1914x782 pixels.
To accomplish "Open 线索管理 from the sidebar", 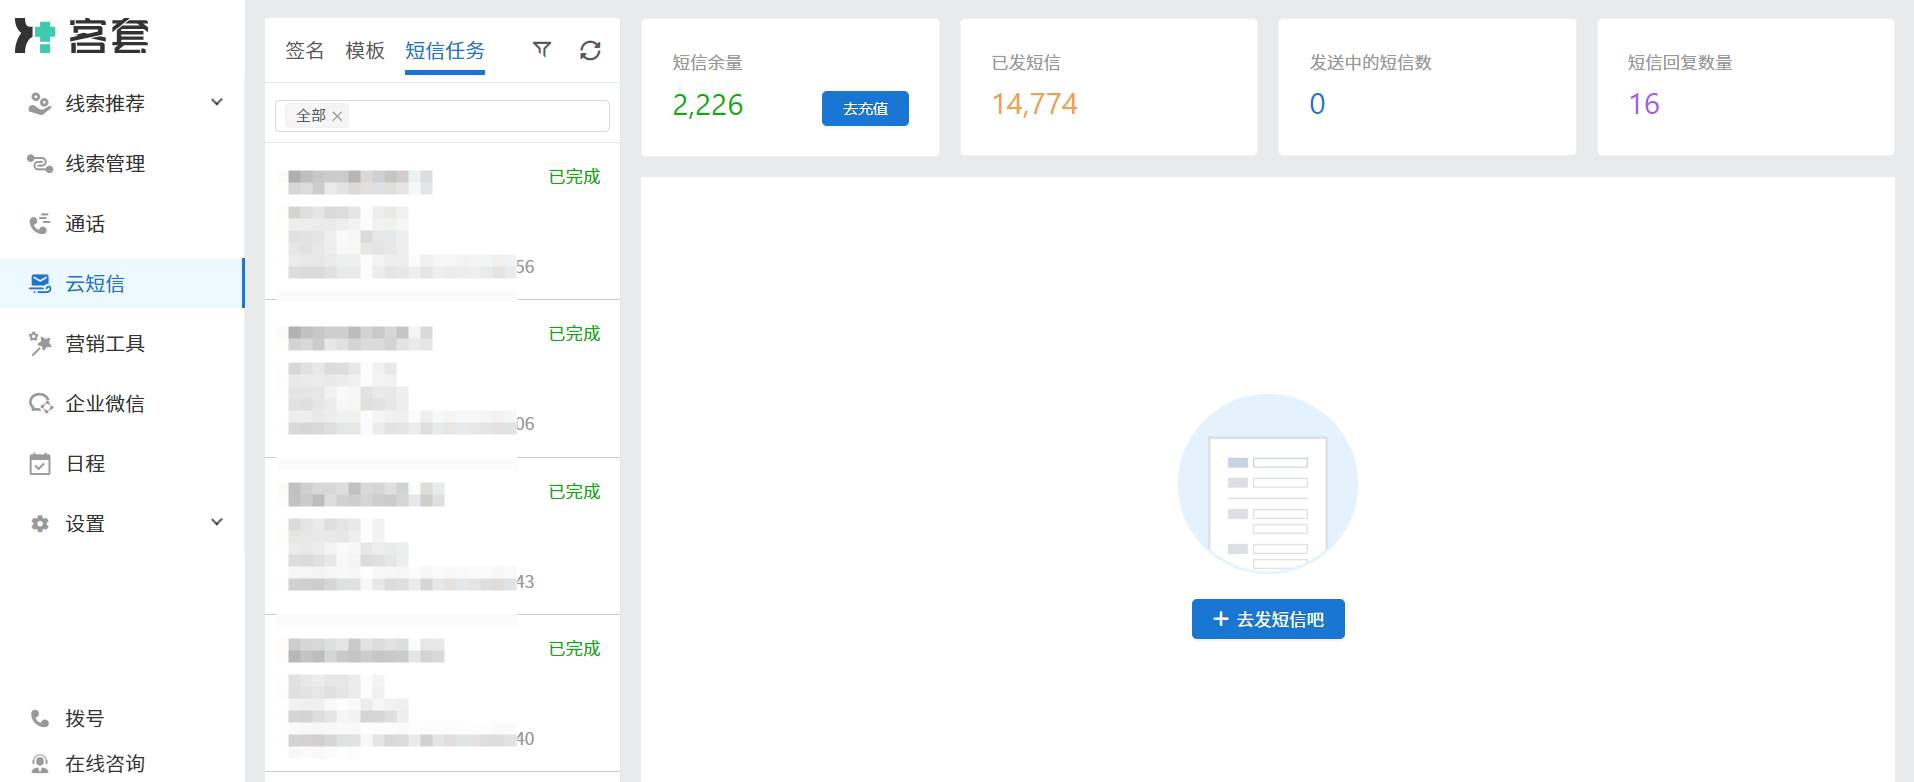I will [105, 164].
